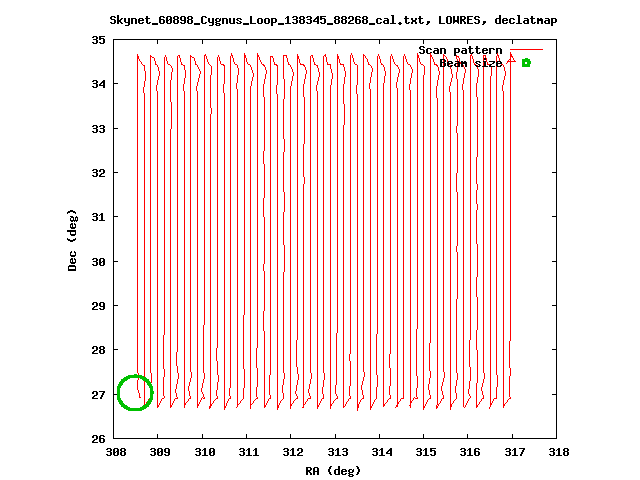This screenshot has height=480, width=640.
Task: Click the x-axis tick label 318
Action: pyautogui.click(x=559, y=452)
